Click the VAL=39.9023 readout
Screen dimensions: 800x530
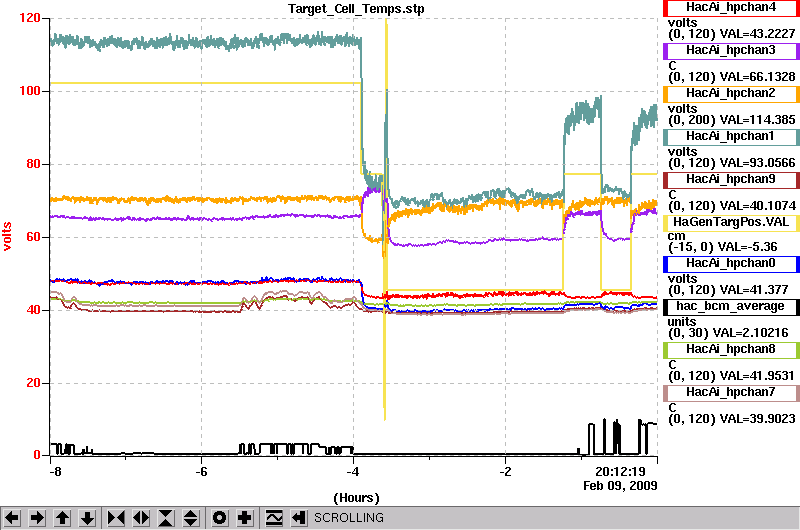[757, 419]
